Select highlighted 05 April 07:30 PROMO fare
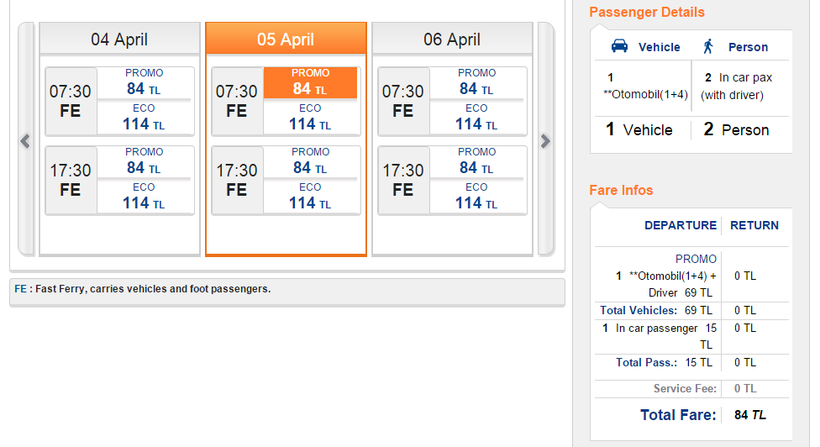Viewport: 820px width, 447px height. (310, 83)
